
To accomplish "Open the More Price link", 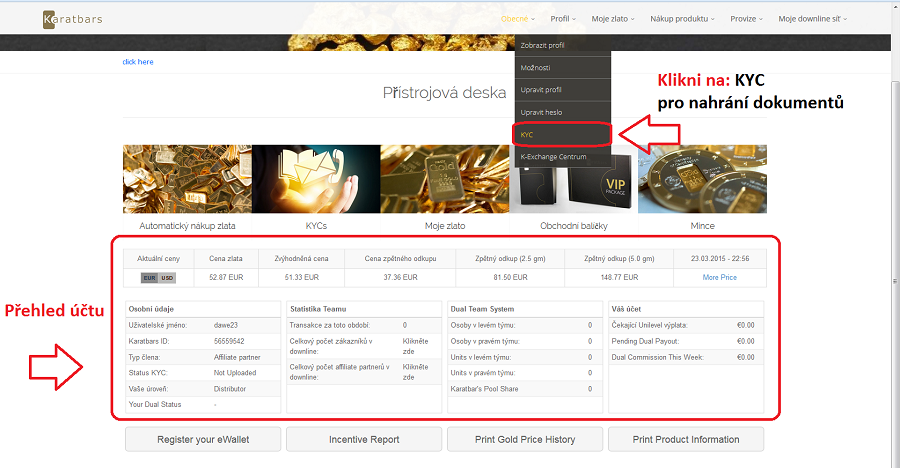I will click(720, 277).
